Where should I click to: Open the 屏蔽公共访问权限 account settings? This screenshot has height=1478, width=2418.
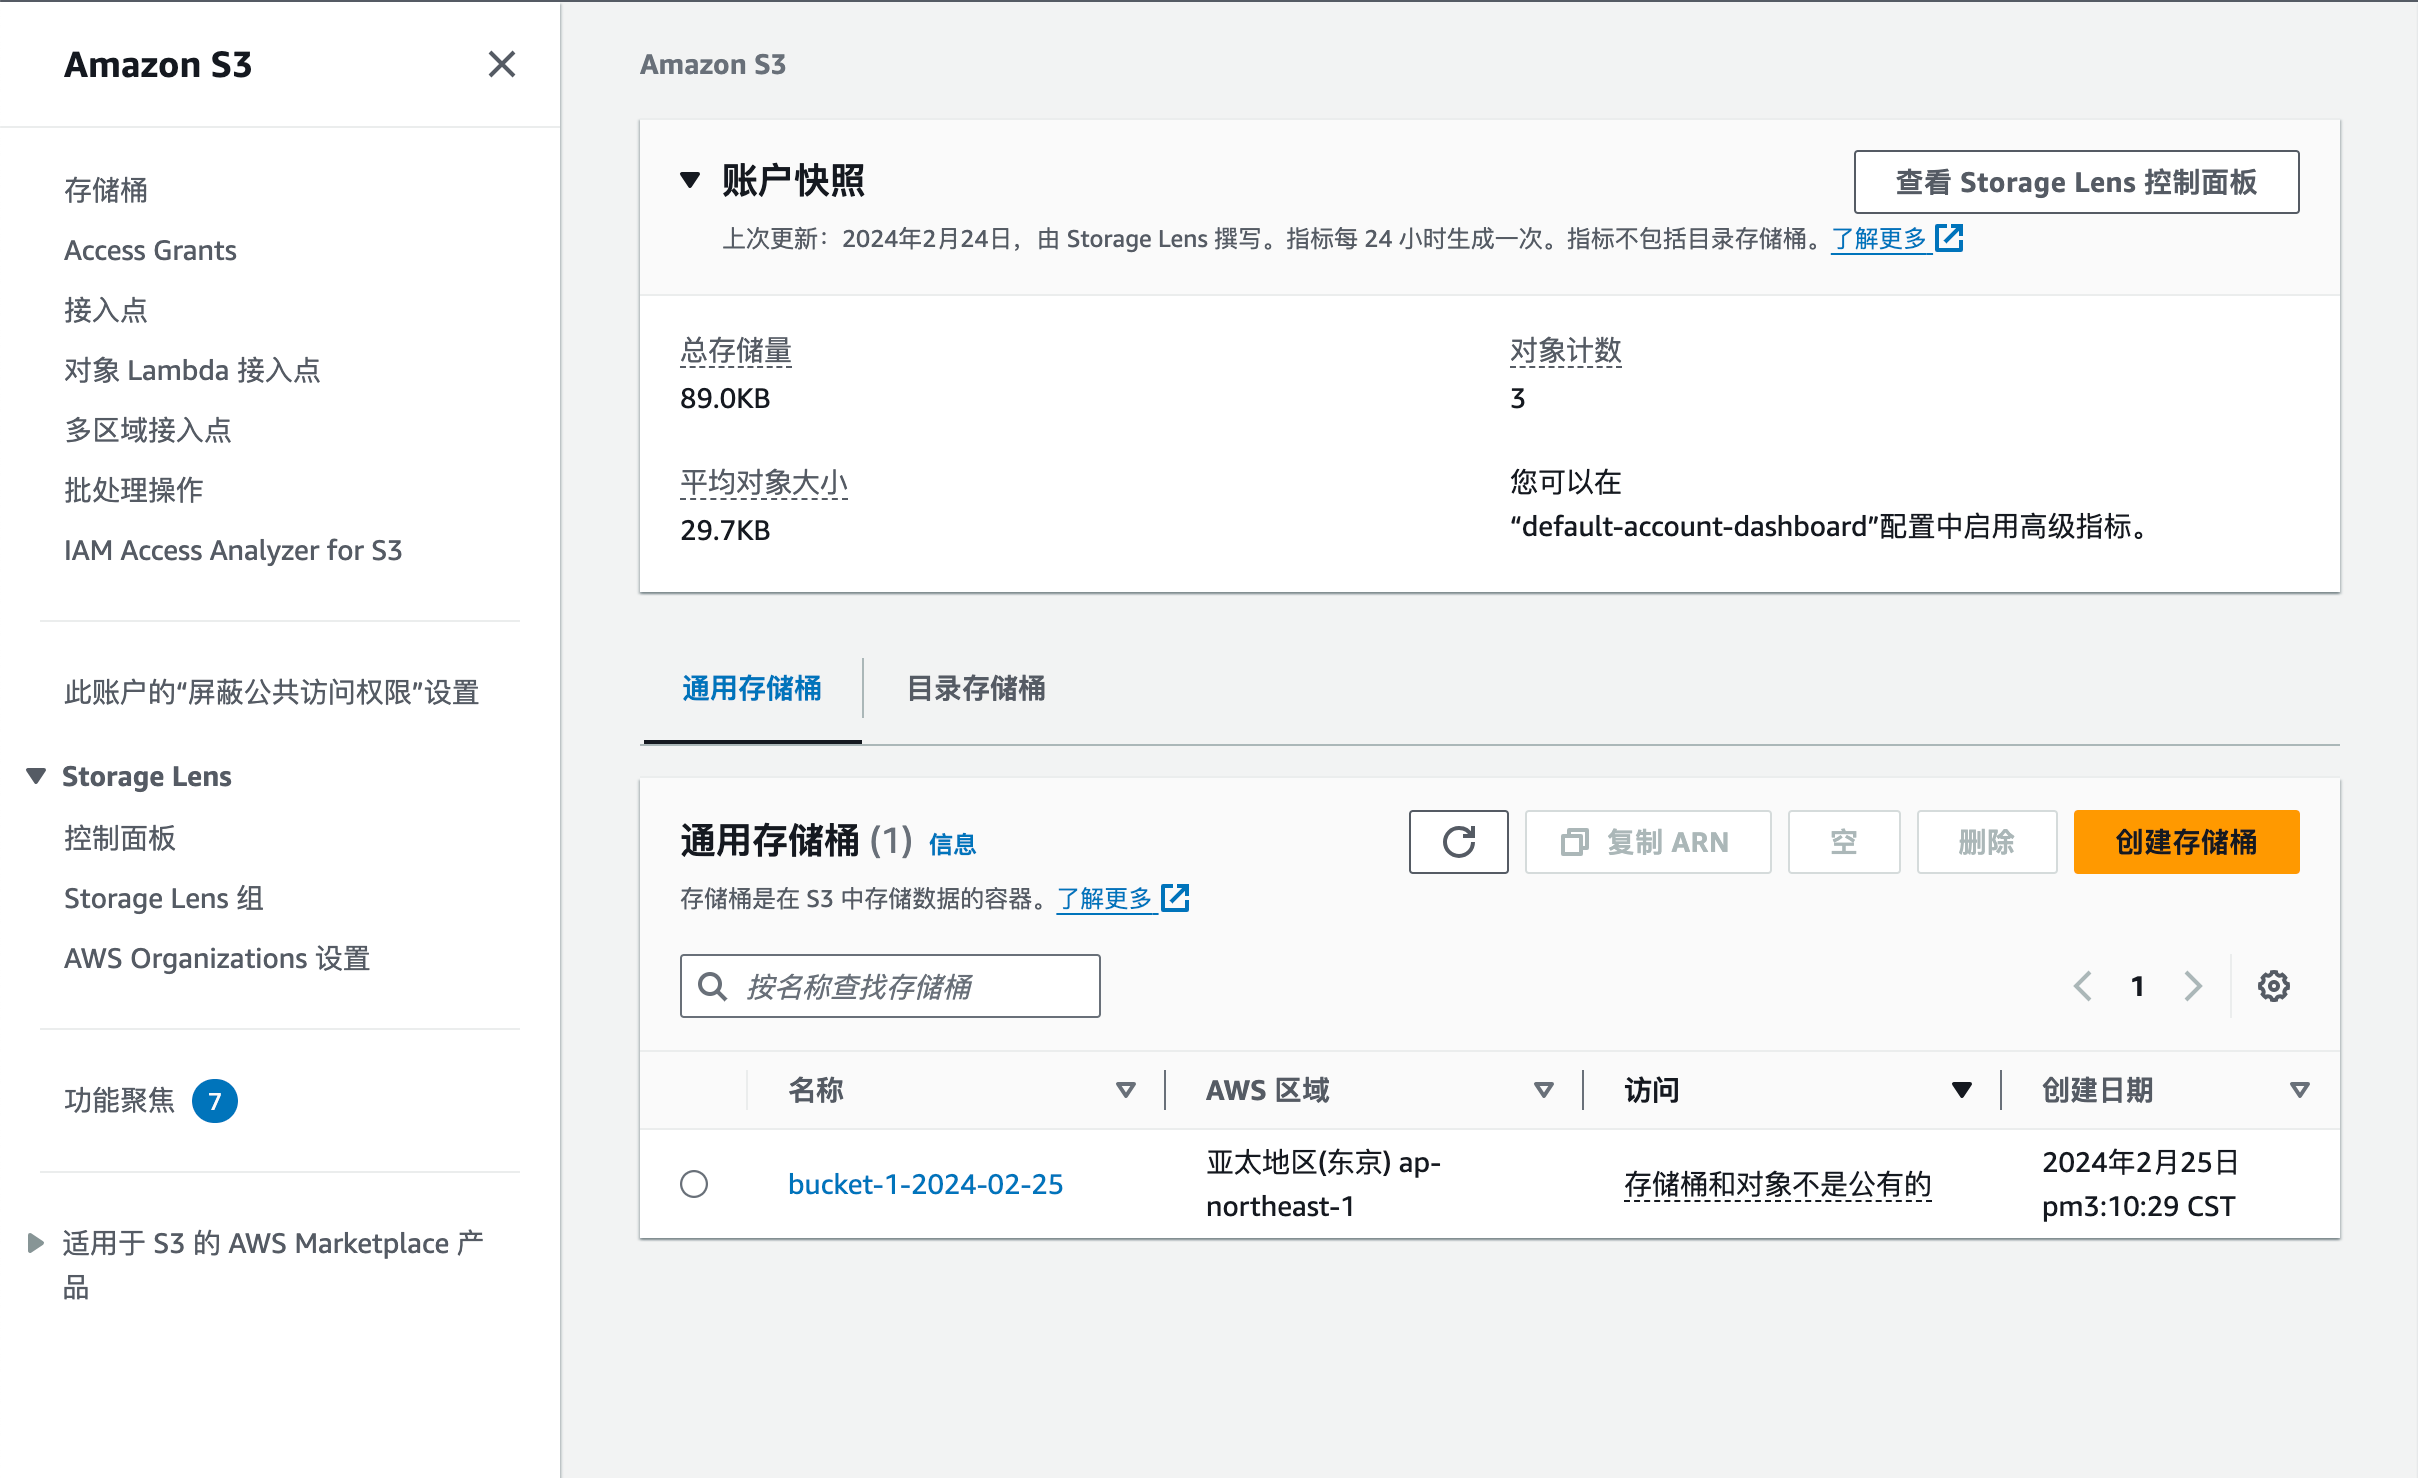[x=272, y=692]
